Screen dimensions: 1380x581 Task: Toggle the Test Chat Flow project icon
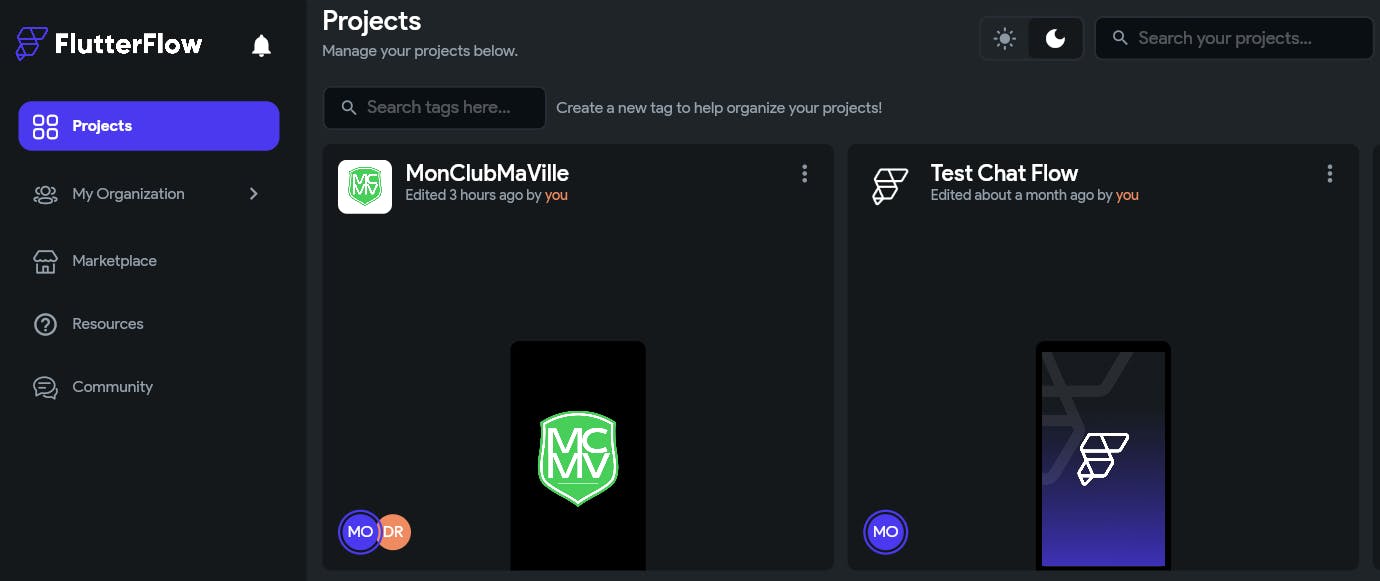[890, 186]
